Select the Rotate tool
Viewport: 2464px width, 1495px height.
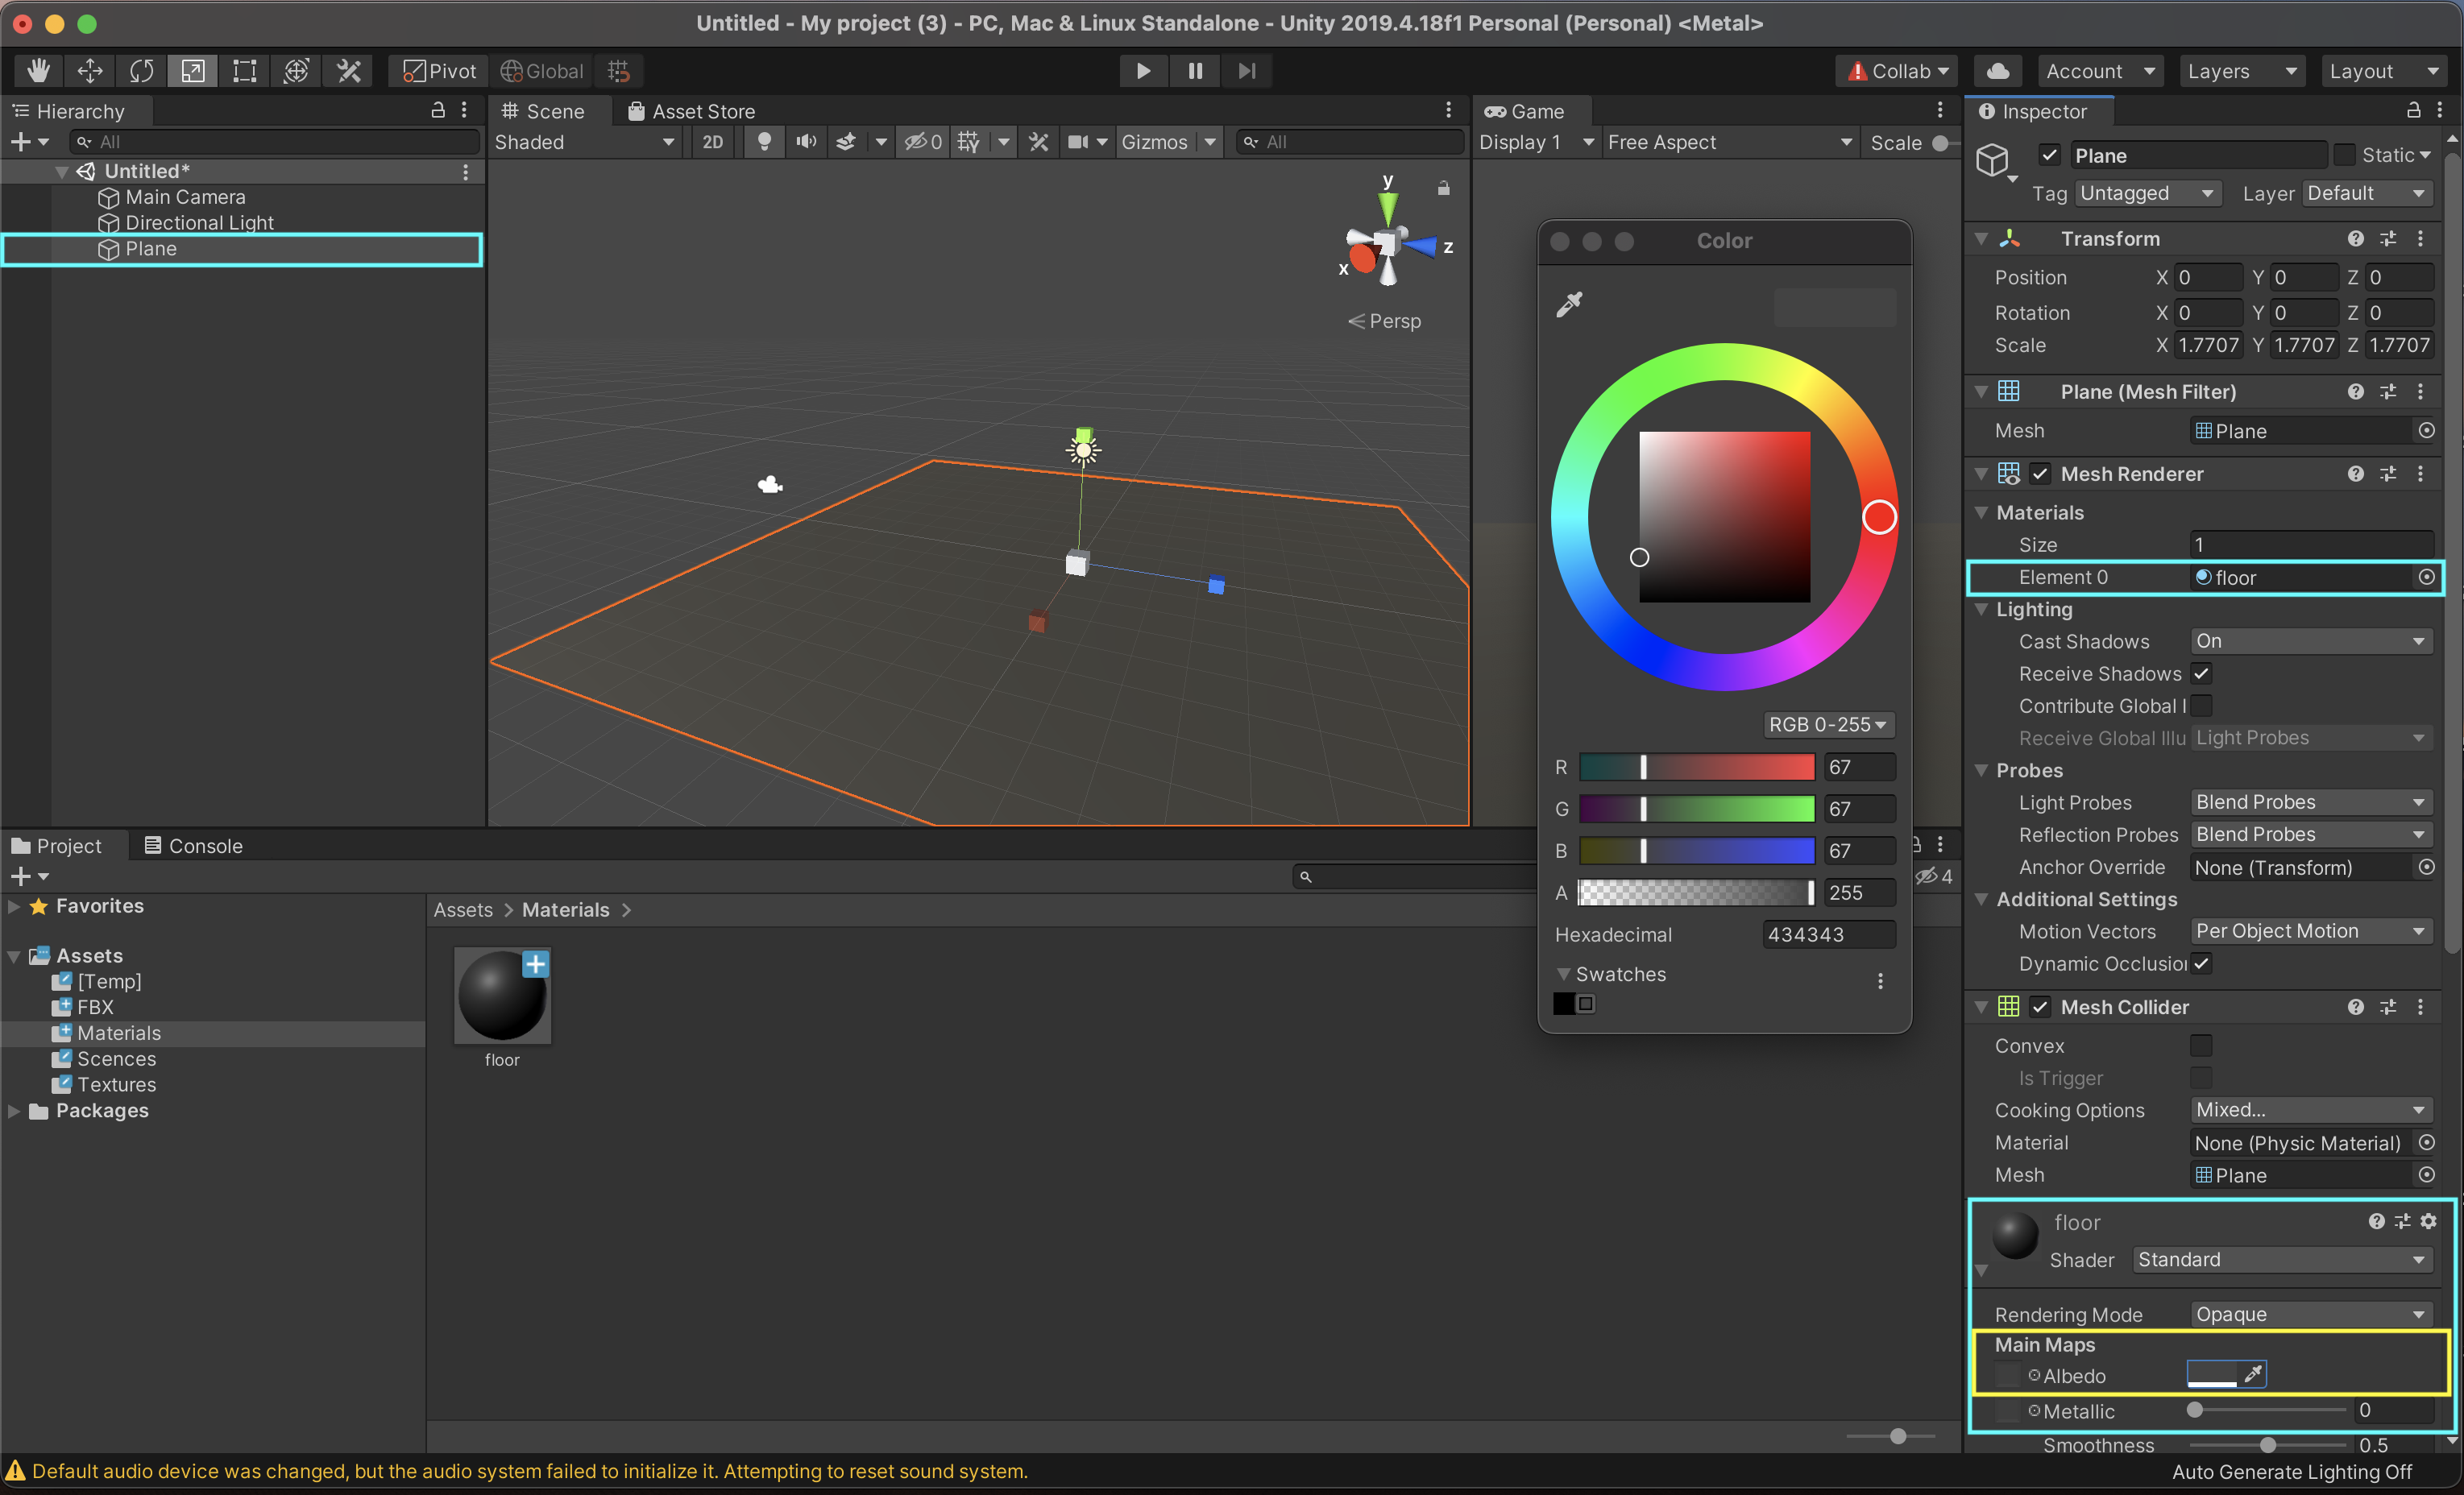click(141, 71)
